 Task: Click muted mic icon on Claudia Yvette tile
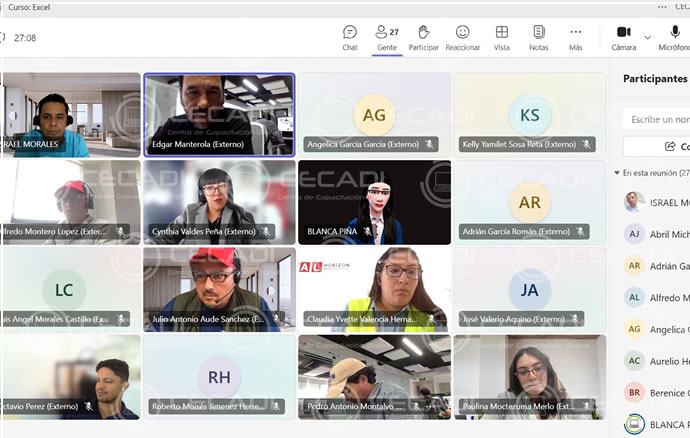coord(431,319)
